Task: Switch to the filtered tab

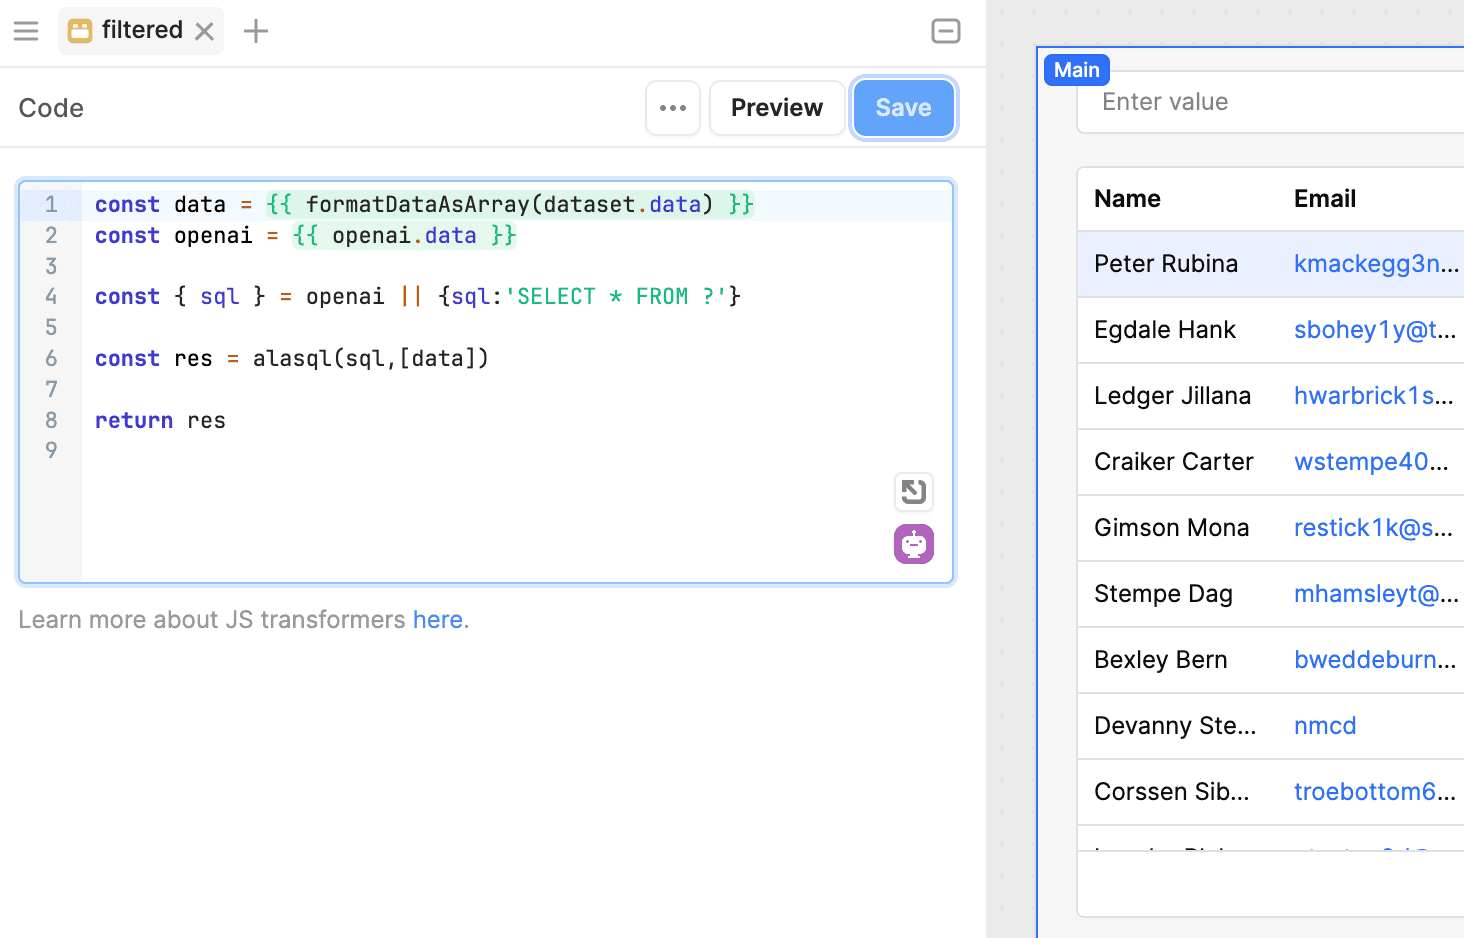Action: [142, 30]
